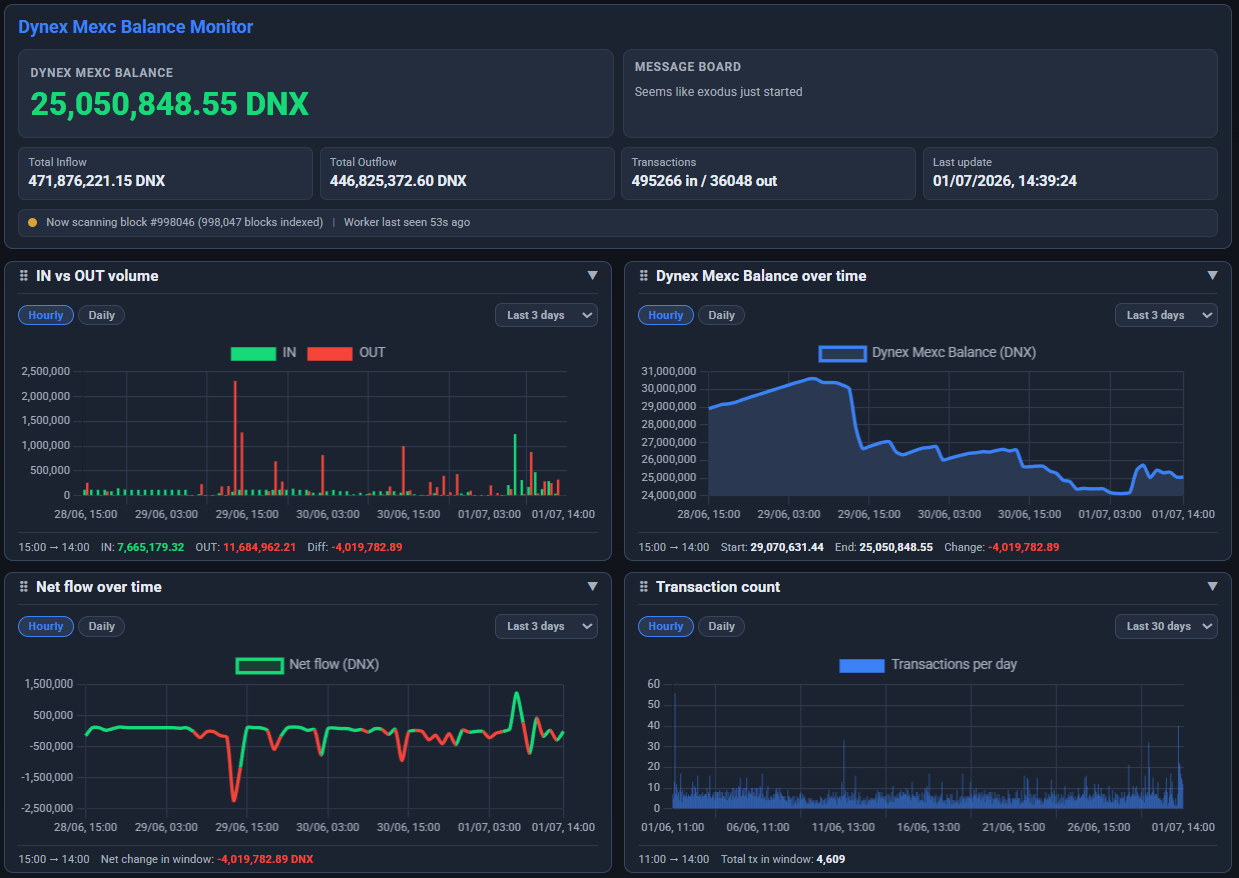Select Hourly in Balance over time panel

666,315
